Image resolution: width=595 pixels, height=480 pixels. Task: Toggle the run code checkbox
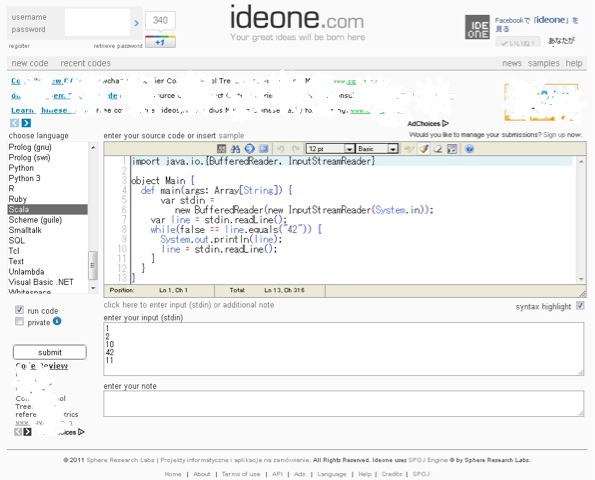[19, 310]
